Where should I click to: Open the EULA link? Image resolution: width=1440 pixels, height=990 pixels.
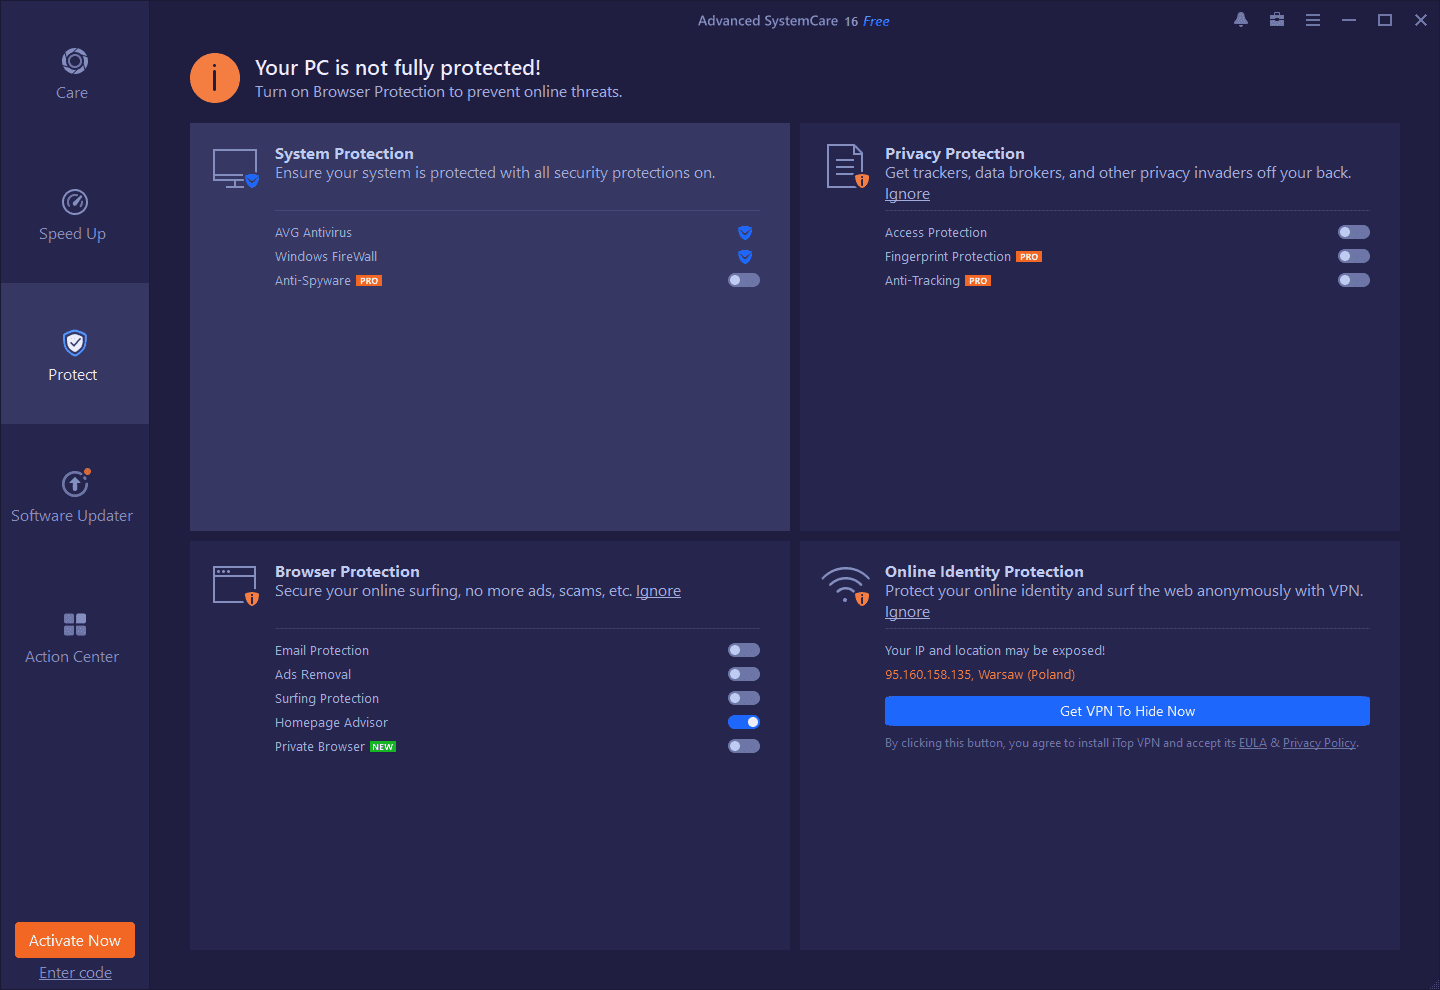pos(1253,743)
